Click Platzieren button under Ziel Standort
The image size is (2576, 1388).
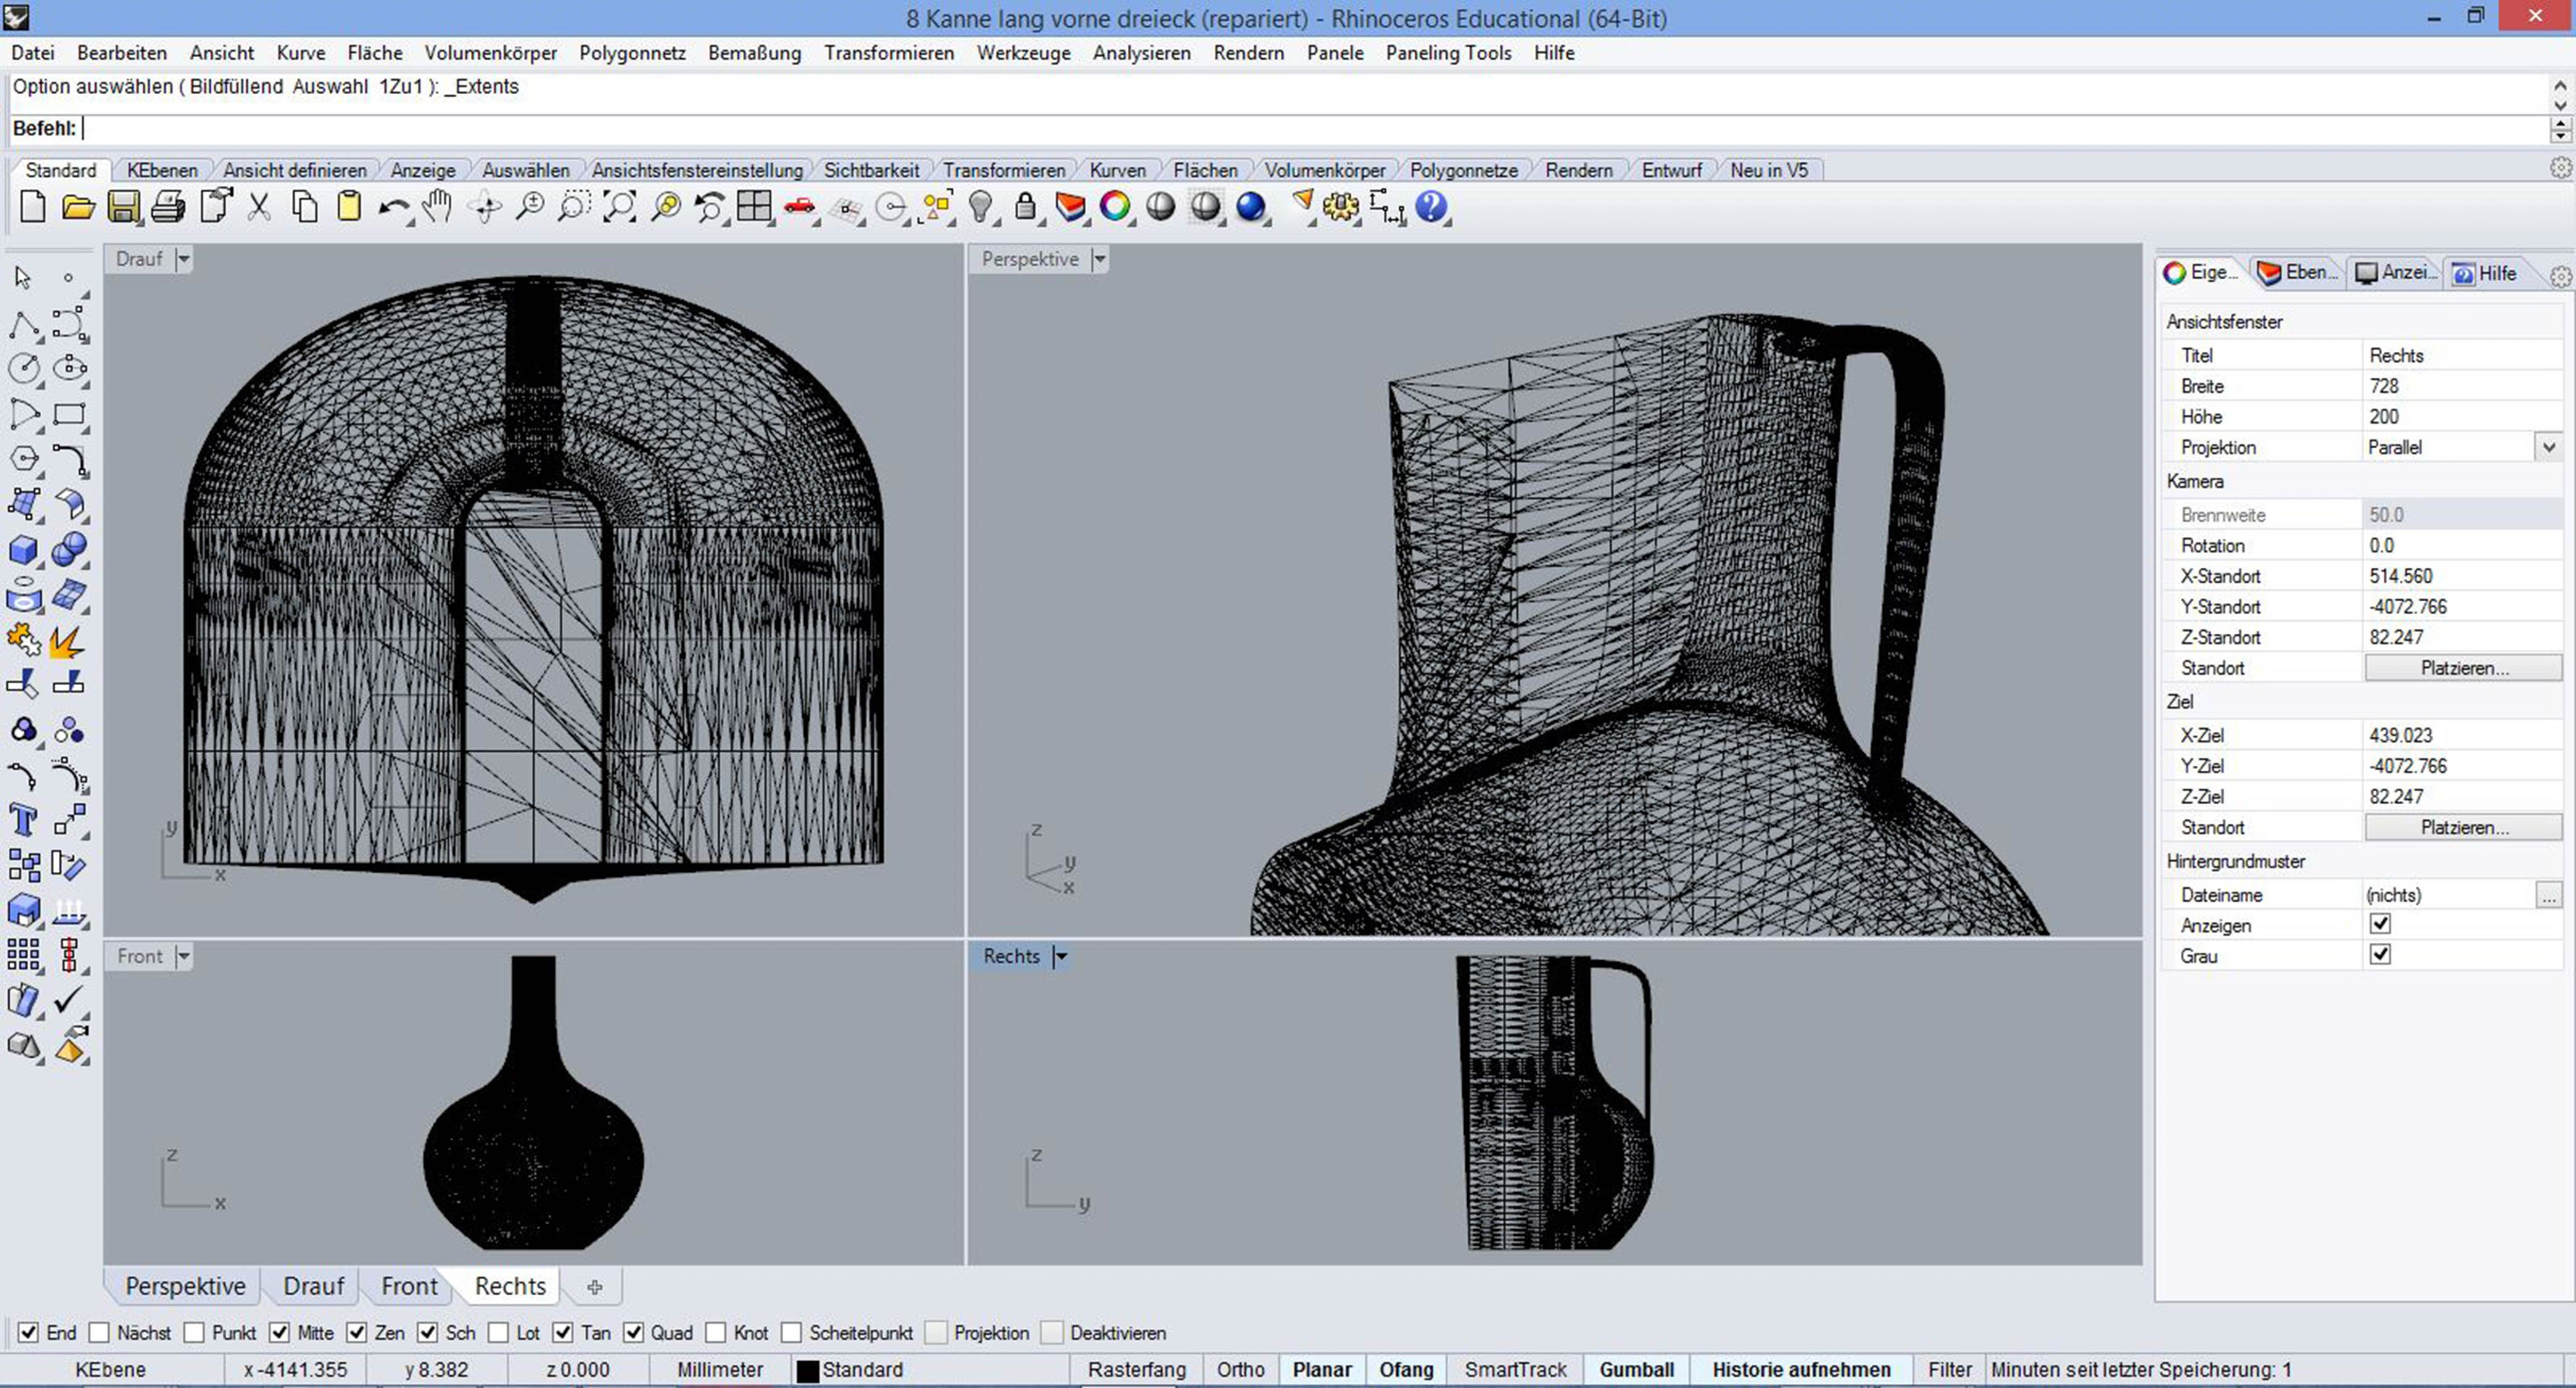tap(2464, 828)
